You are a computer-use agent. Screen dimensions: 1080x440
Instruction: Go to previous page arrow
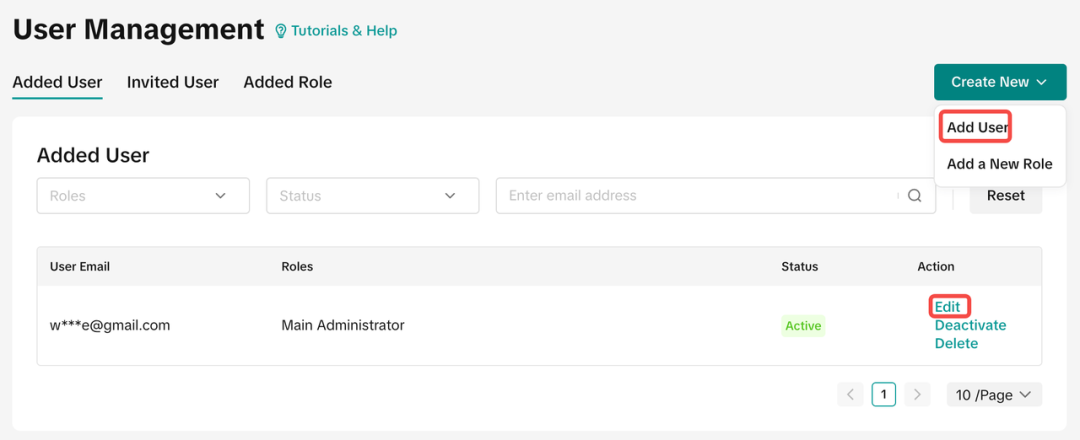point(851,395)
